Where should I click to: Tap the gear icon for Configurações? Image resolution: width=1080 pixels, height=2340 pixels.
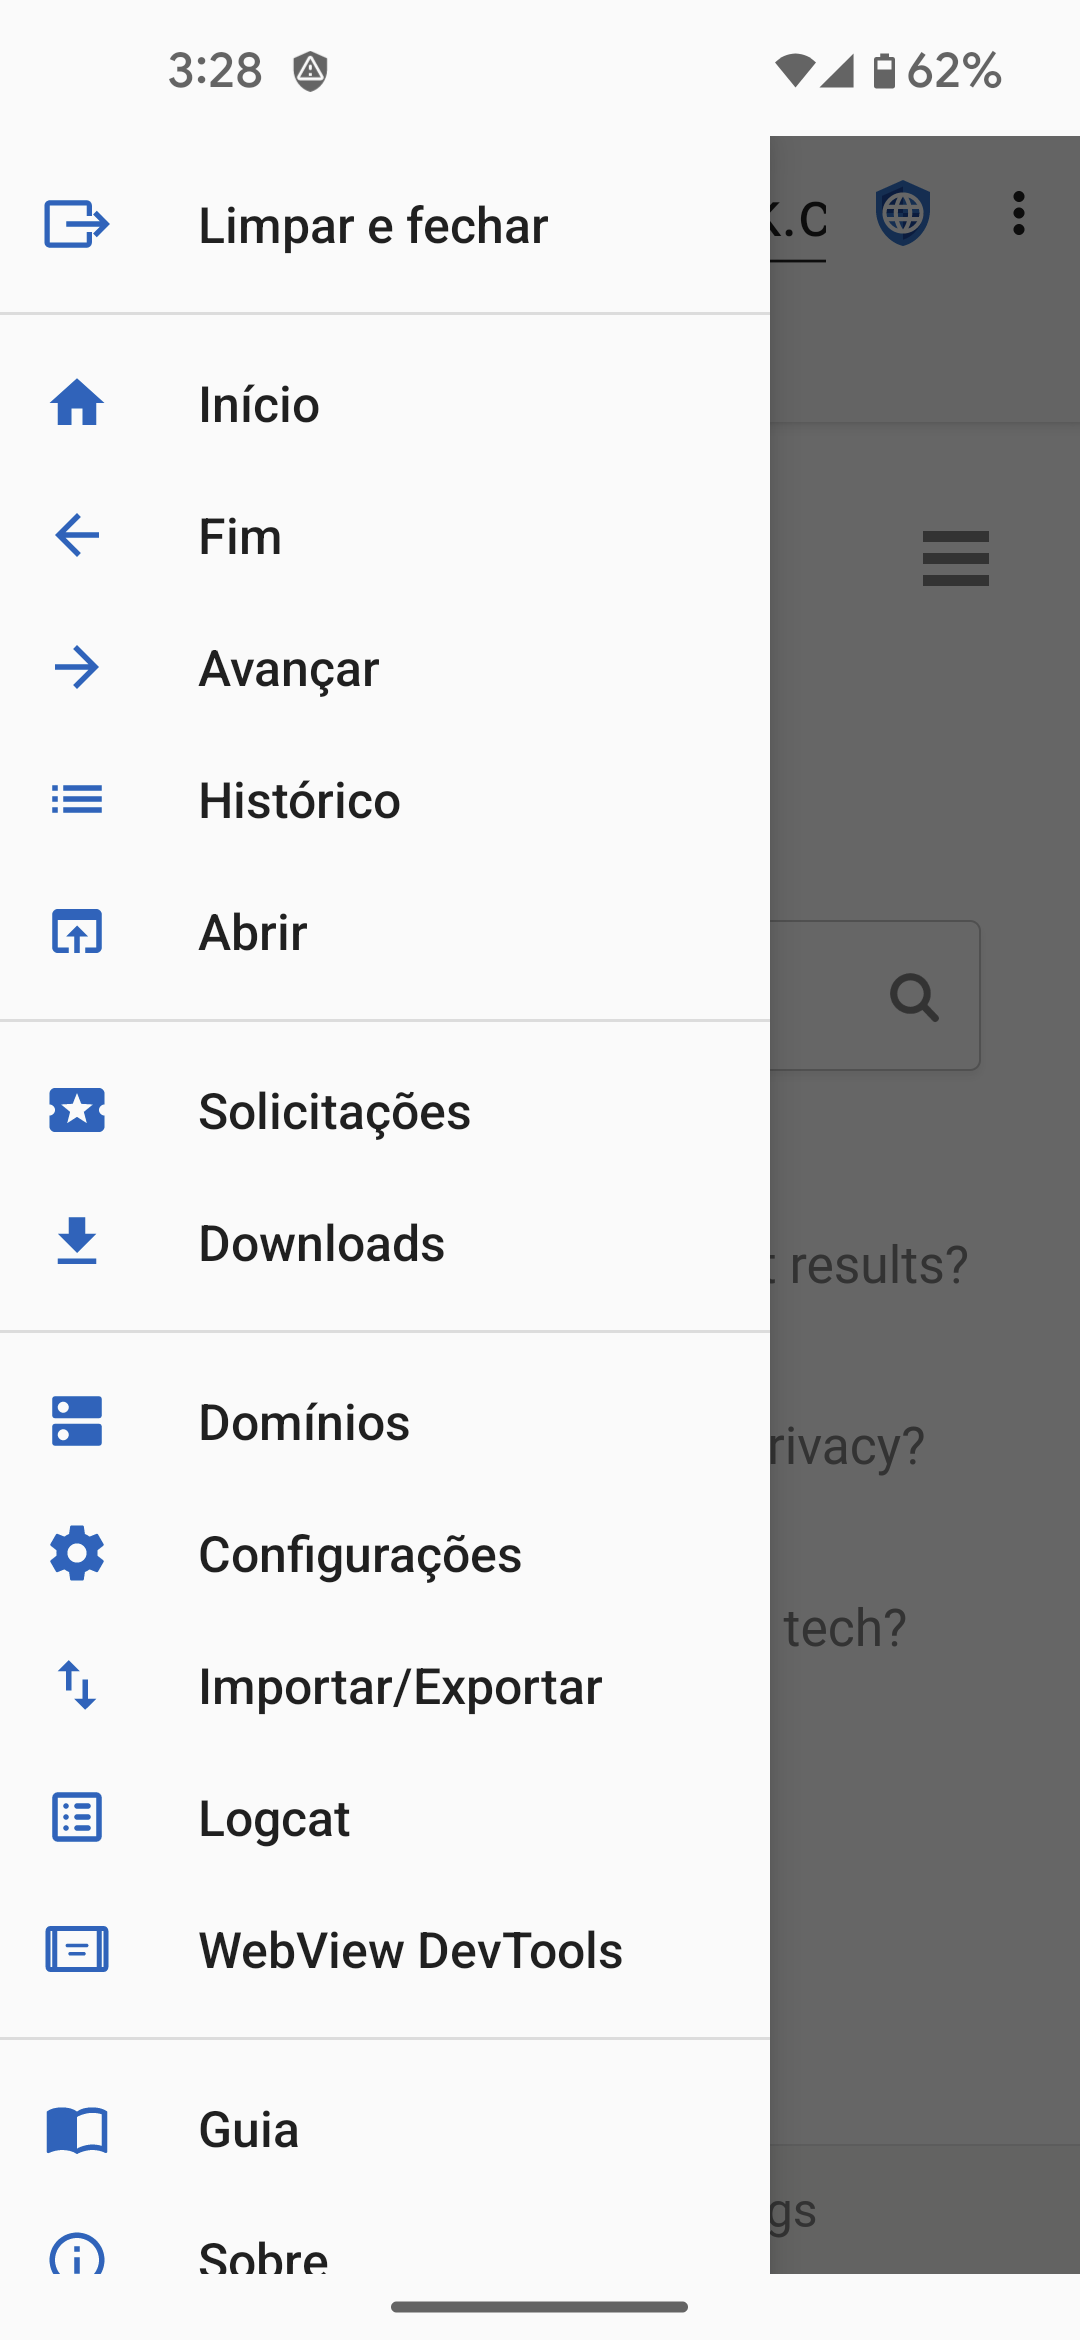pyautogui.click(x=76, y=1554)
